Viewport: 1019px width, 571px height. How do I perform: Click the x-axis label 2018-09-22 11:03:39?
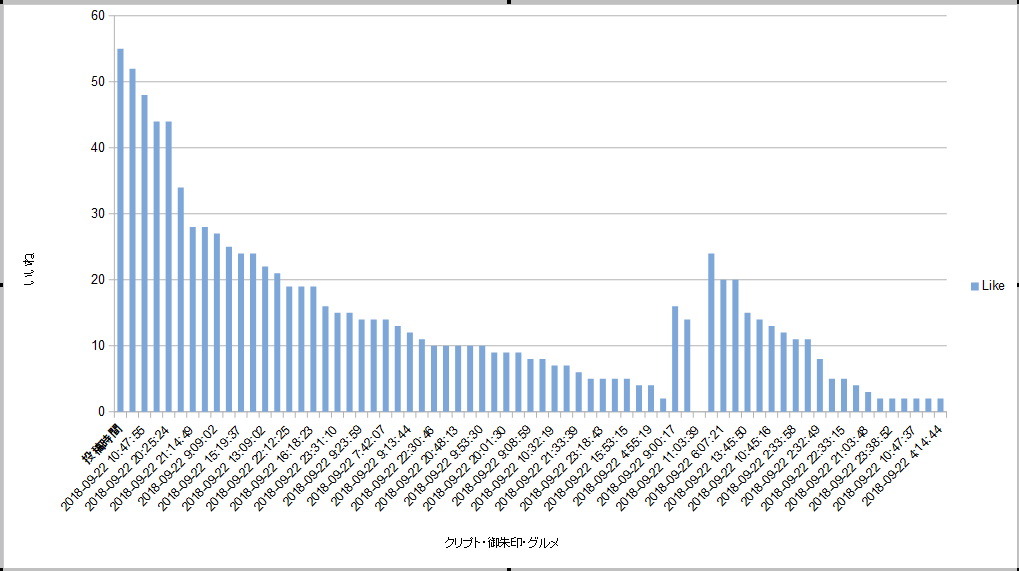click(x=660, y=466)
